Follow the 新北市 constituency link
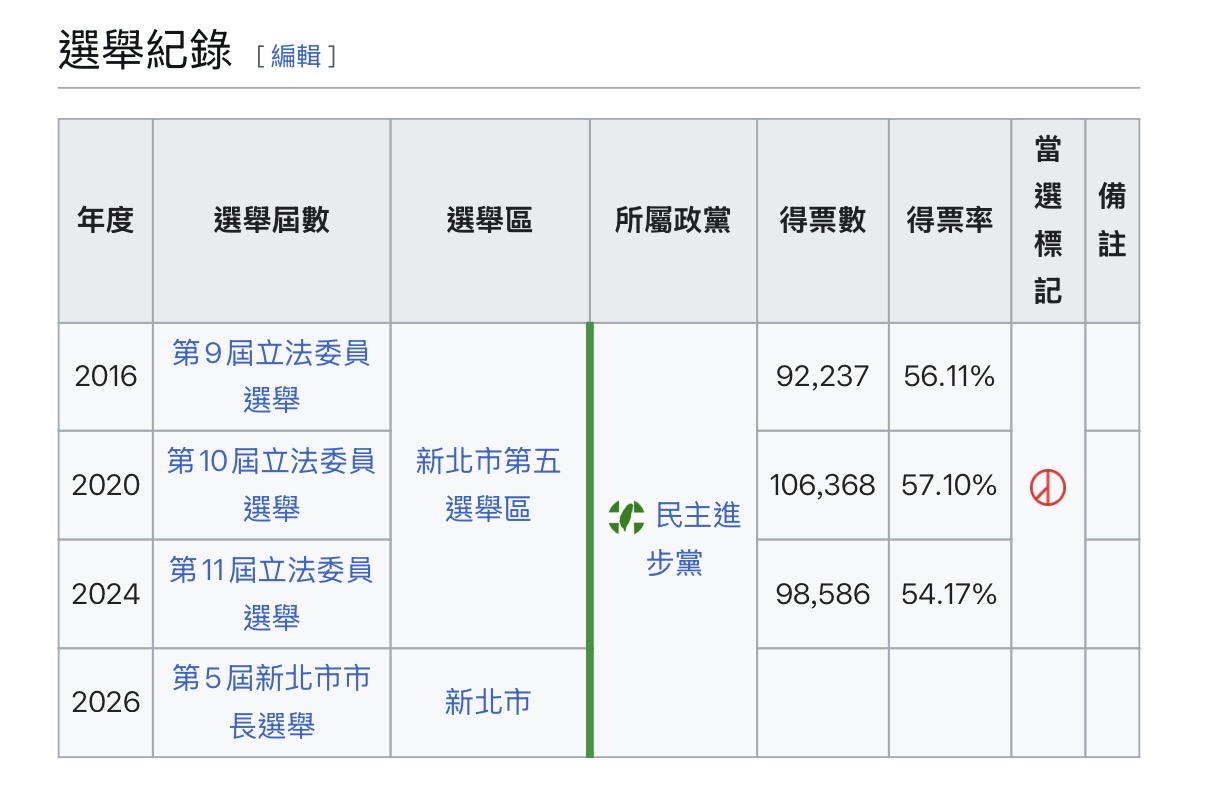 488,703
